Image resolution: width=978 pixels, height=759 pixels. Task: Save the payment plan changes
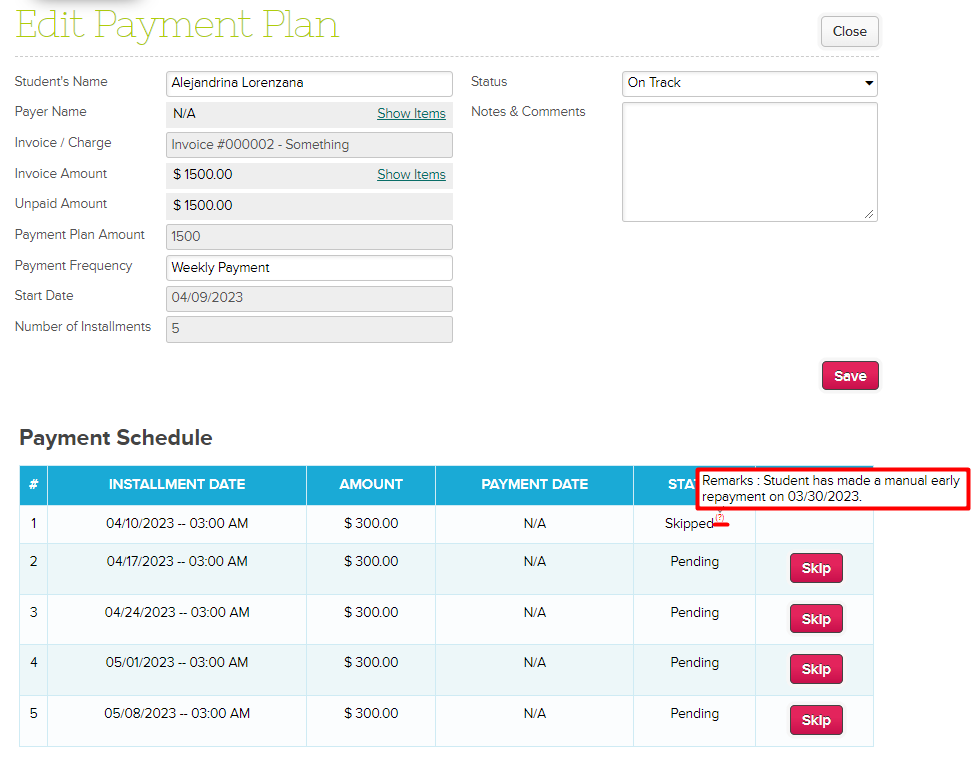coord(850,376)
